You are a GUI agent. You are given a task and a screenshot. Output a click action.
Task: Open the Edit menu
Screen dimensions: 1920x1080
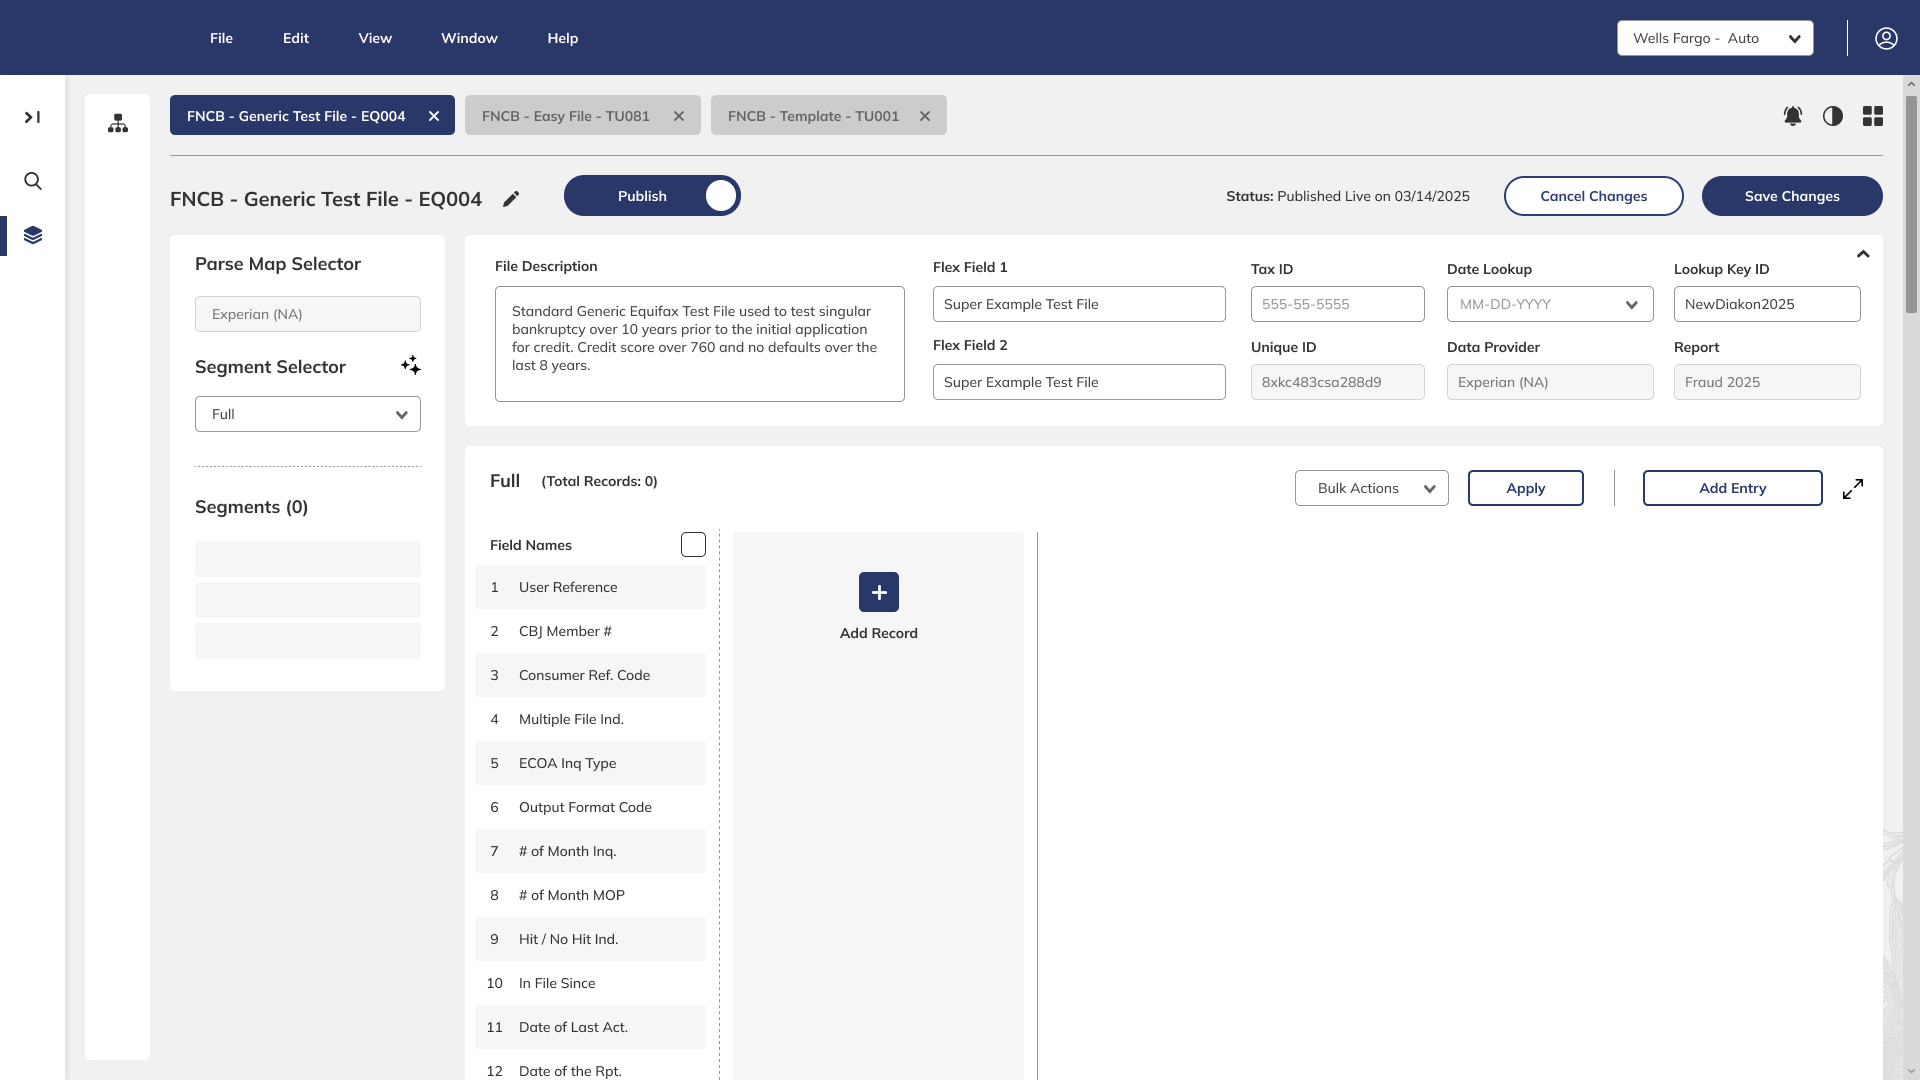click(294, 38)
